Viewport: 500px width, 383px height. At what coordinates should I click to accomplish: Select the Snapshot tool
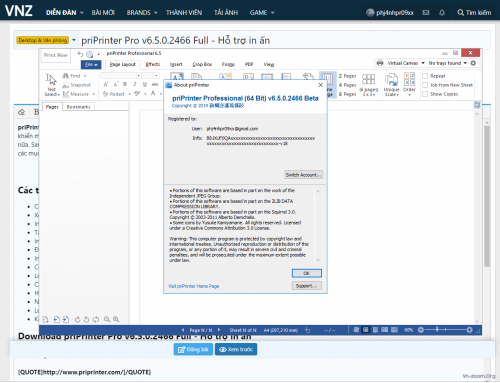pos(77,85)
